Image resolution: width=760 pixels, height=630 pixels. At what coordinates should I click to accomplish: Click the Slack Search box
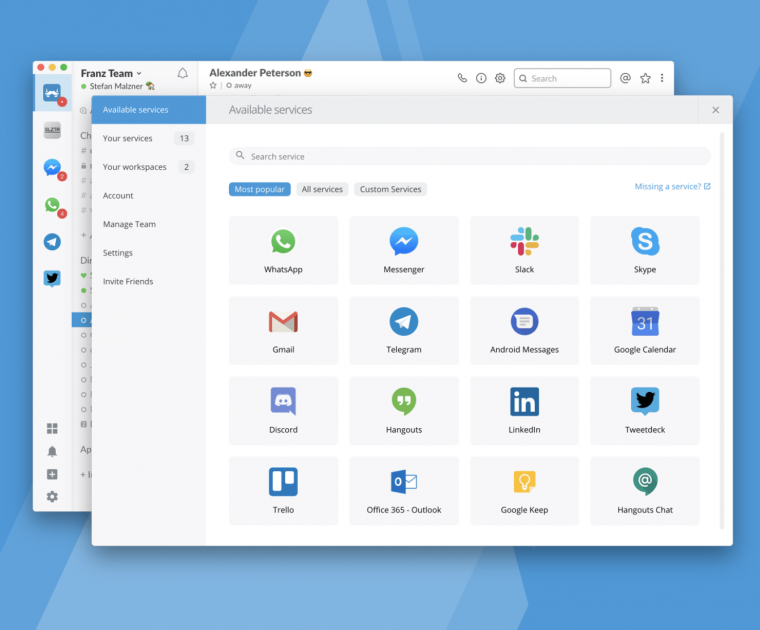point(562,79)
